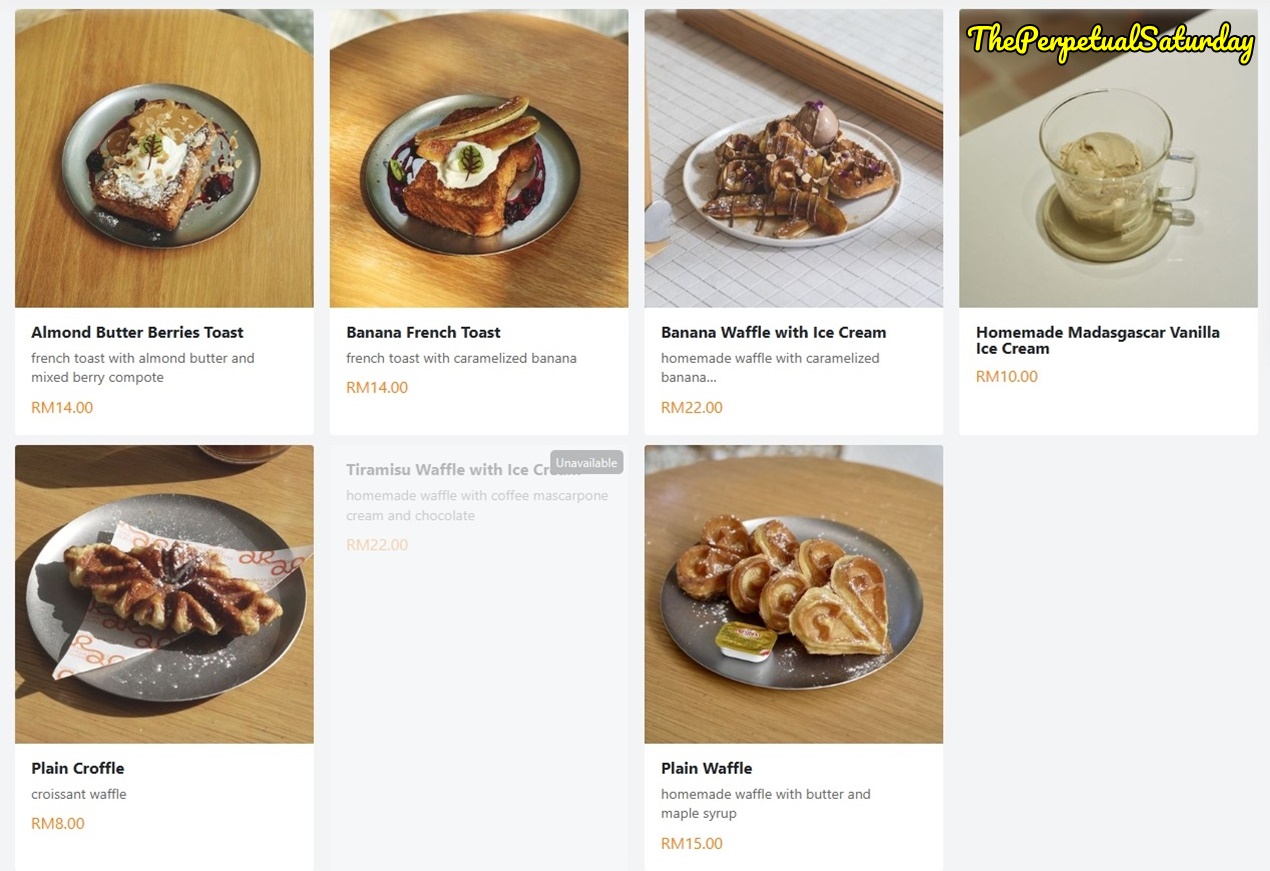1270x871 pixels.
Task: Click the RM10.00 price for Vanilla Ice Cream
Action: 1006,377
